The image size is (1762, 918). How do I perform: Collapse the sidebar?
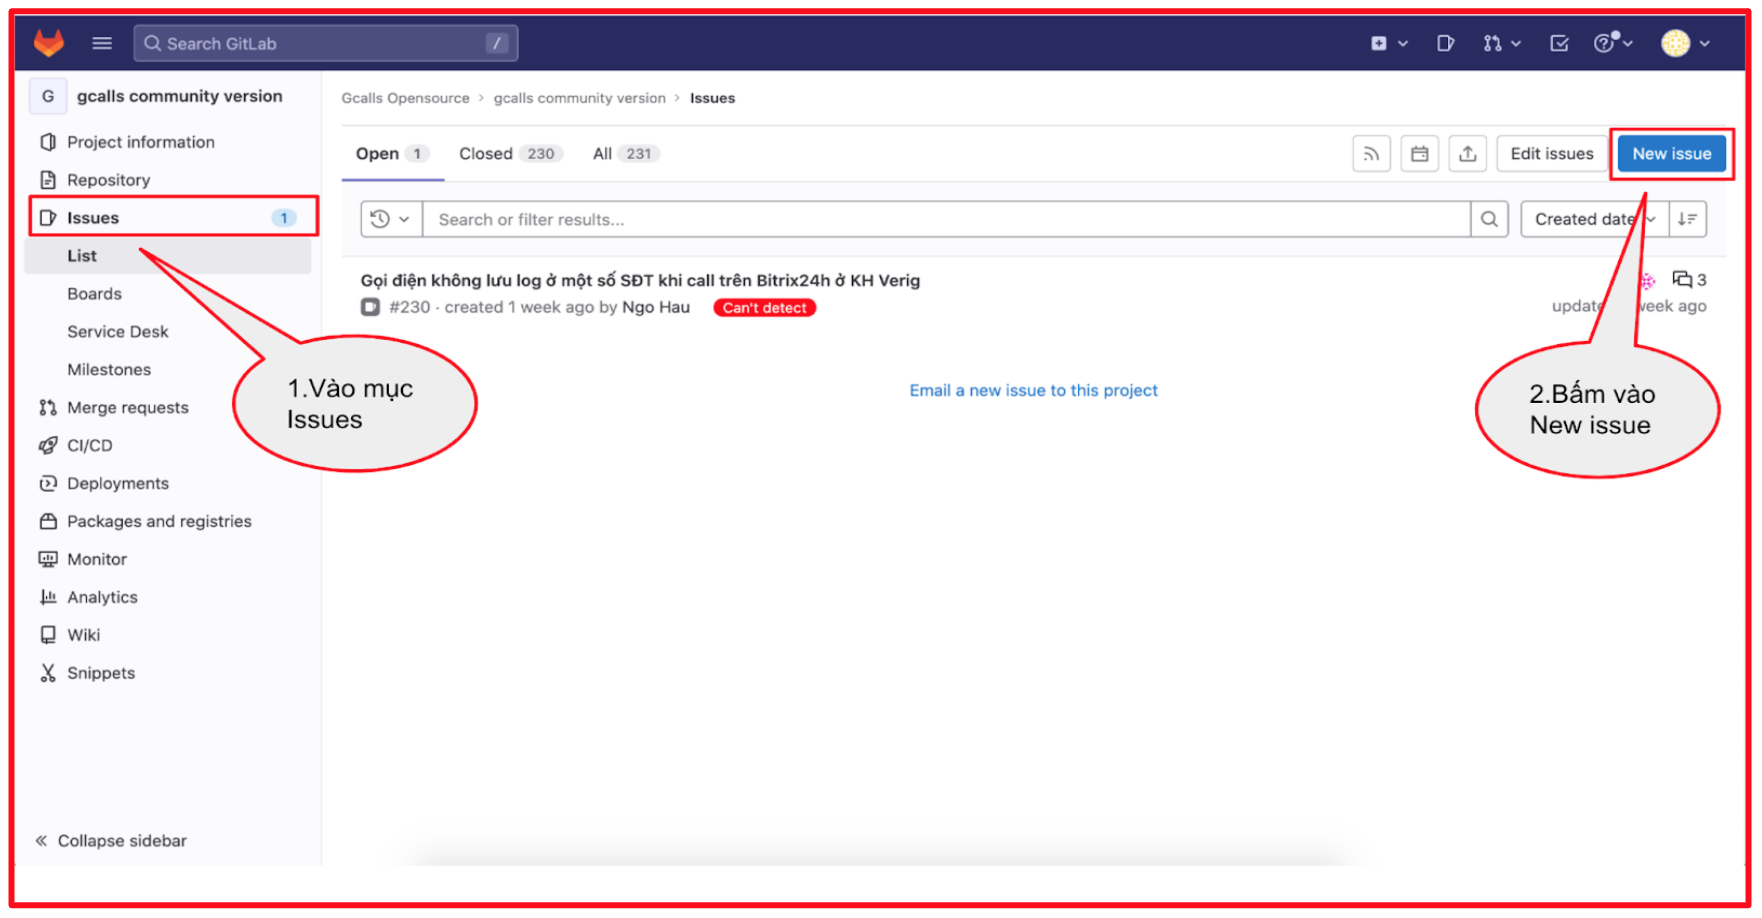pyautogui.click(x=111, y=841)
